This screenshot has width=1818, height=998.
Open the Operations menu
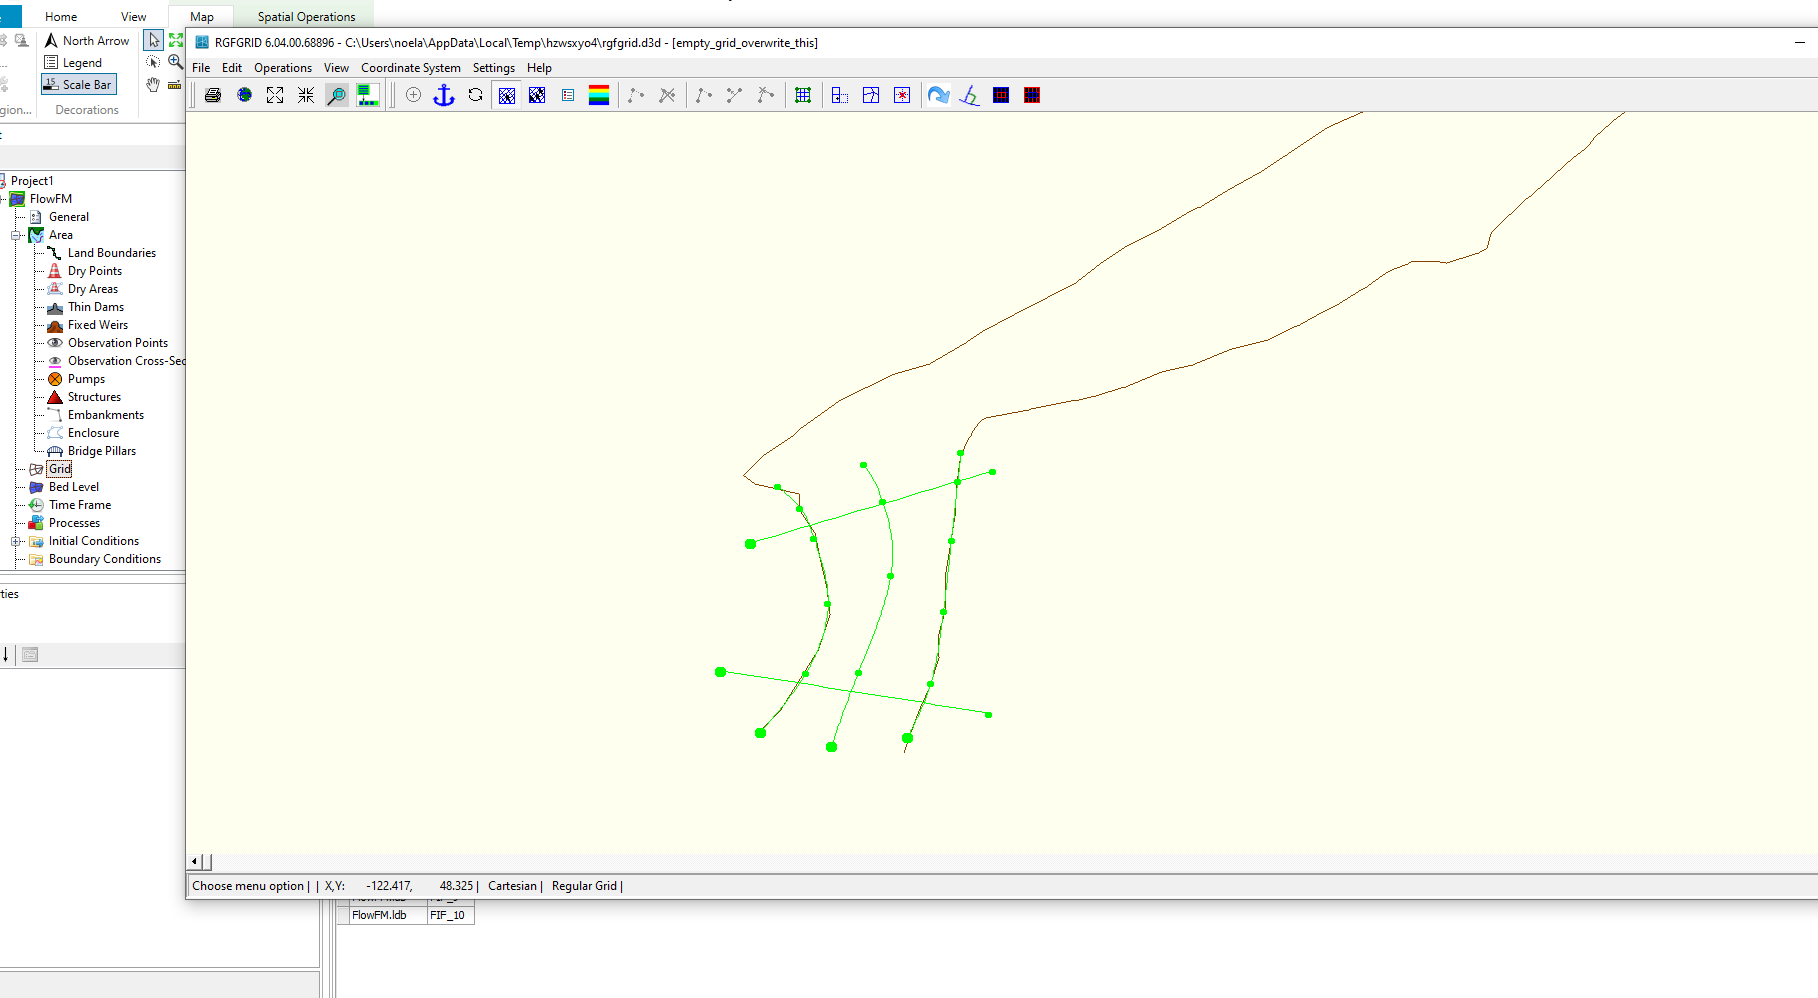click(x=282, y=68)
